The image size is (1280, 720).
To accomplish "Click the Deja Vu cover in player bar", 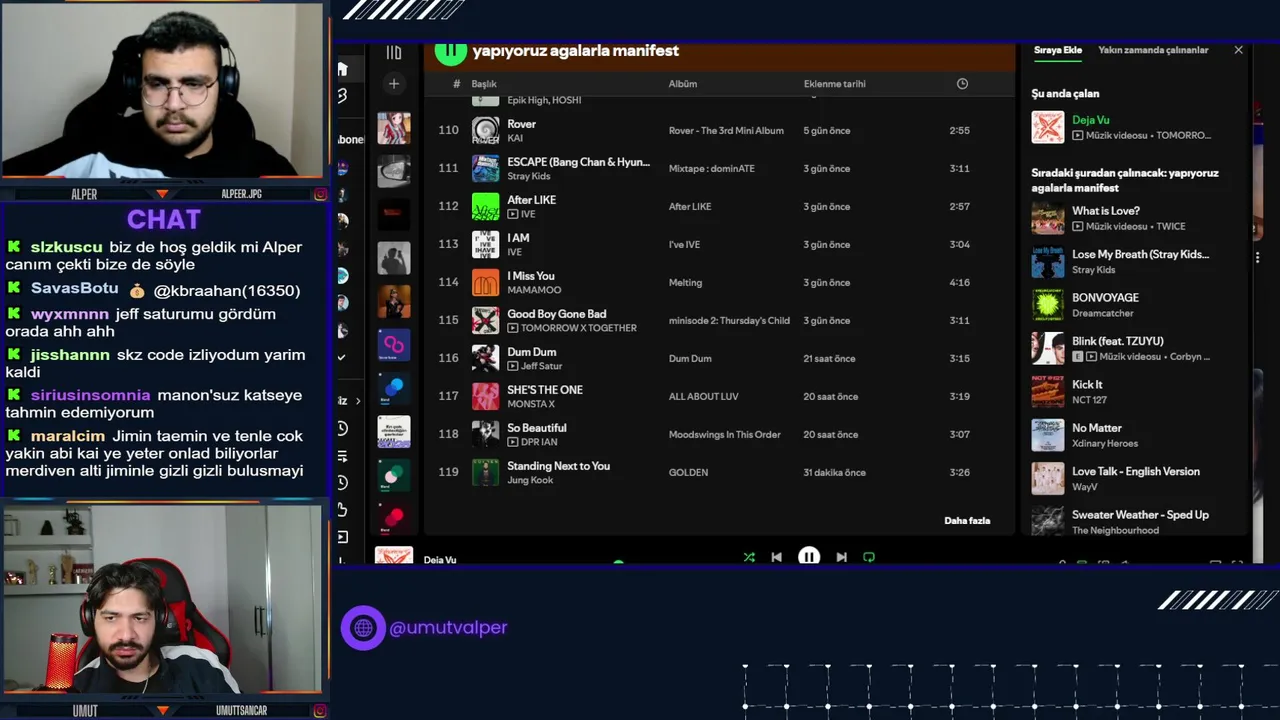I will point(394,555).
